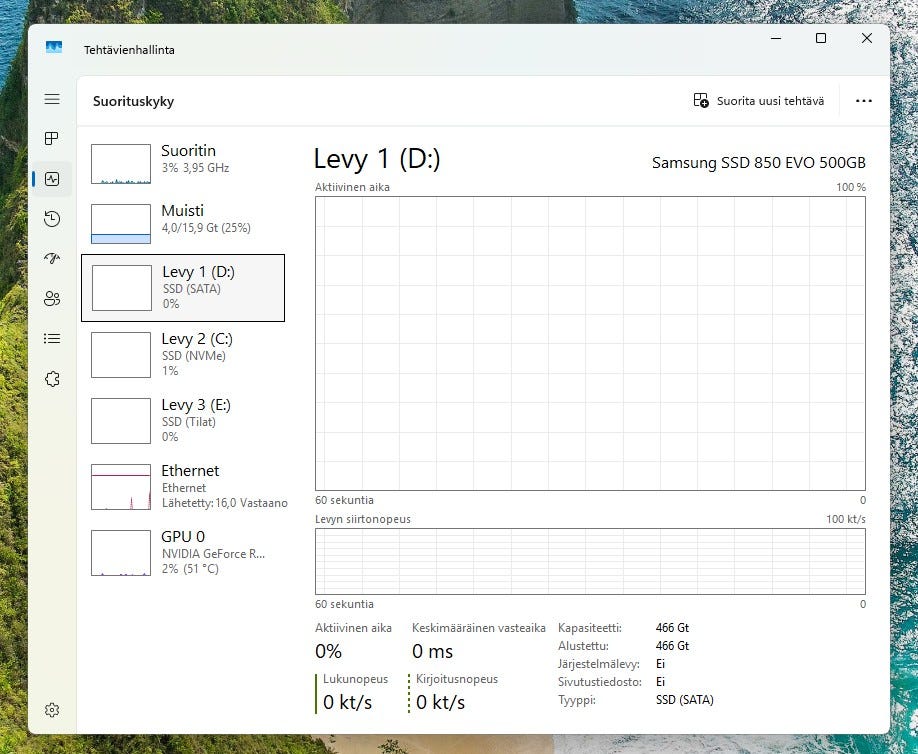This screenshot has width=918, height=754.
Task: Click 'Suorita uusi tehtävä' button
Action: tap(759, 101)
